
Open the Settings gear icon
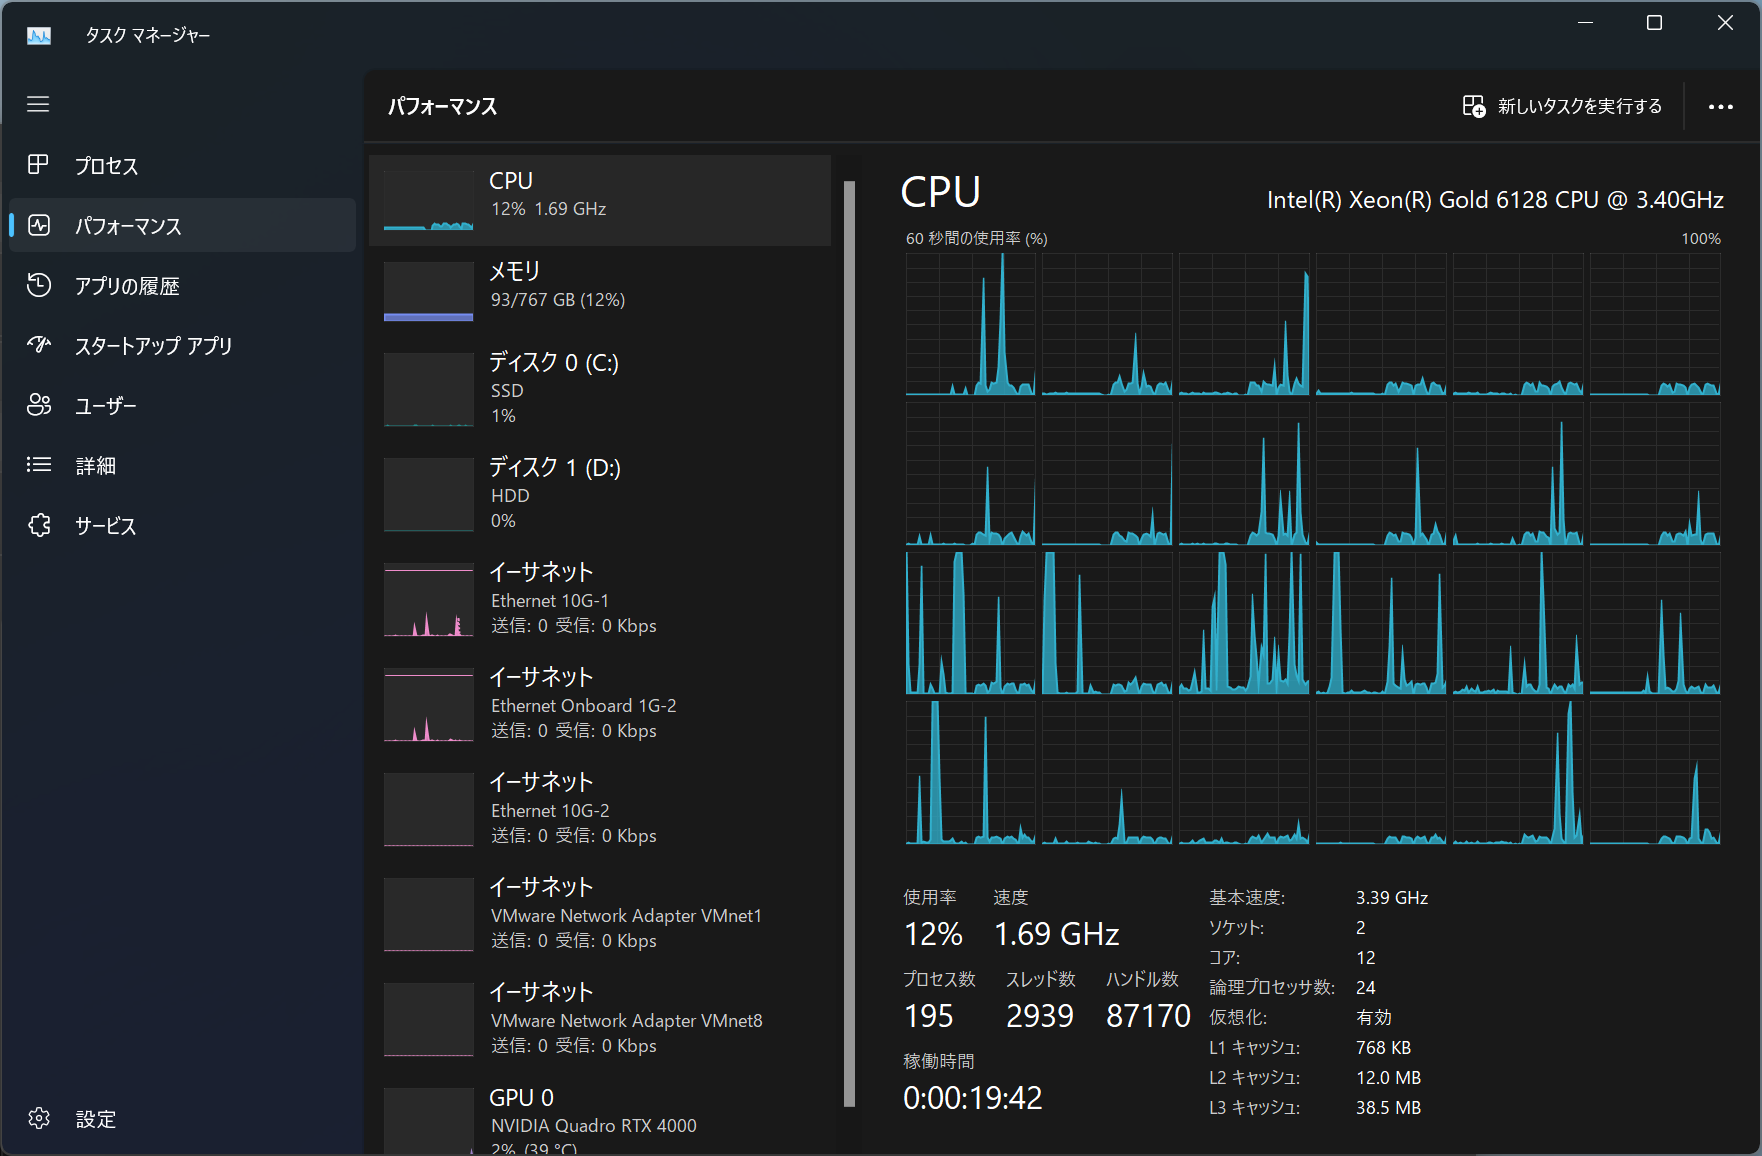pyautogui.click(x=39, y=1118)
